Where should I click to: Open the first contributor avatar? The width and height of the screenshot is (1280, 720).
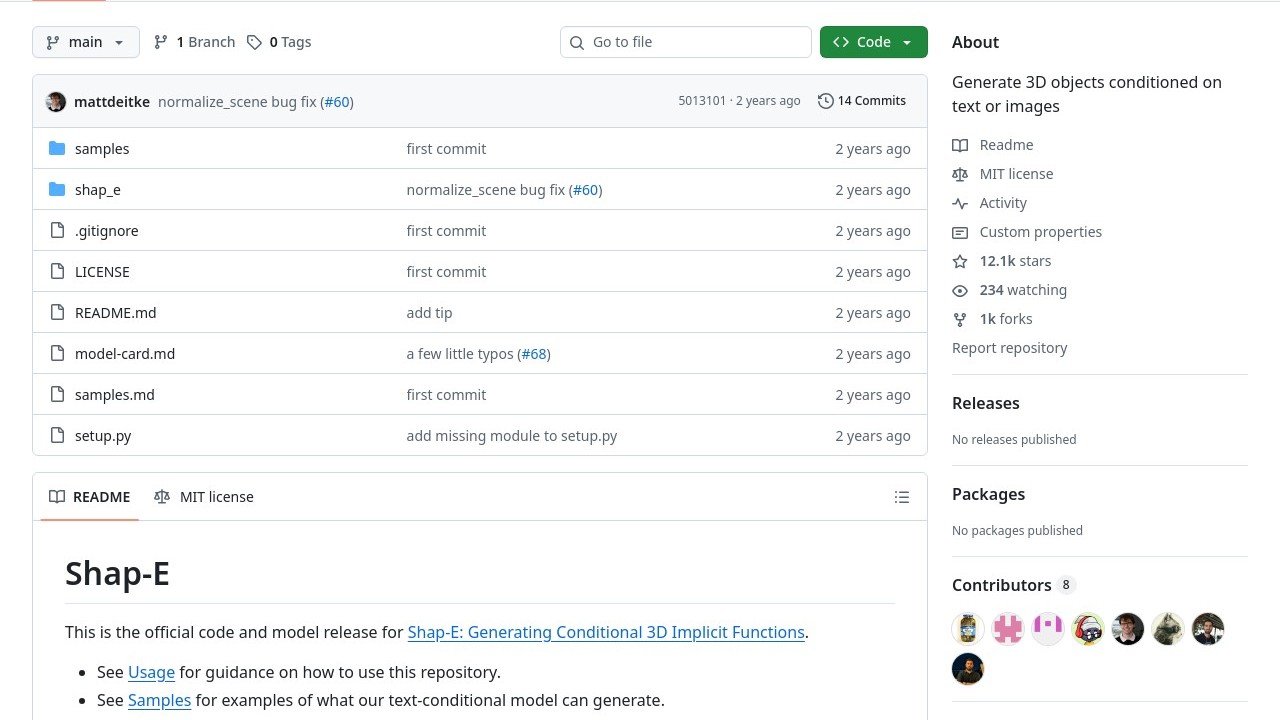click(968, 629)
